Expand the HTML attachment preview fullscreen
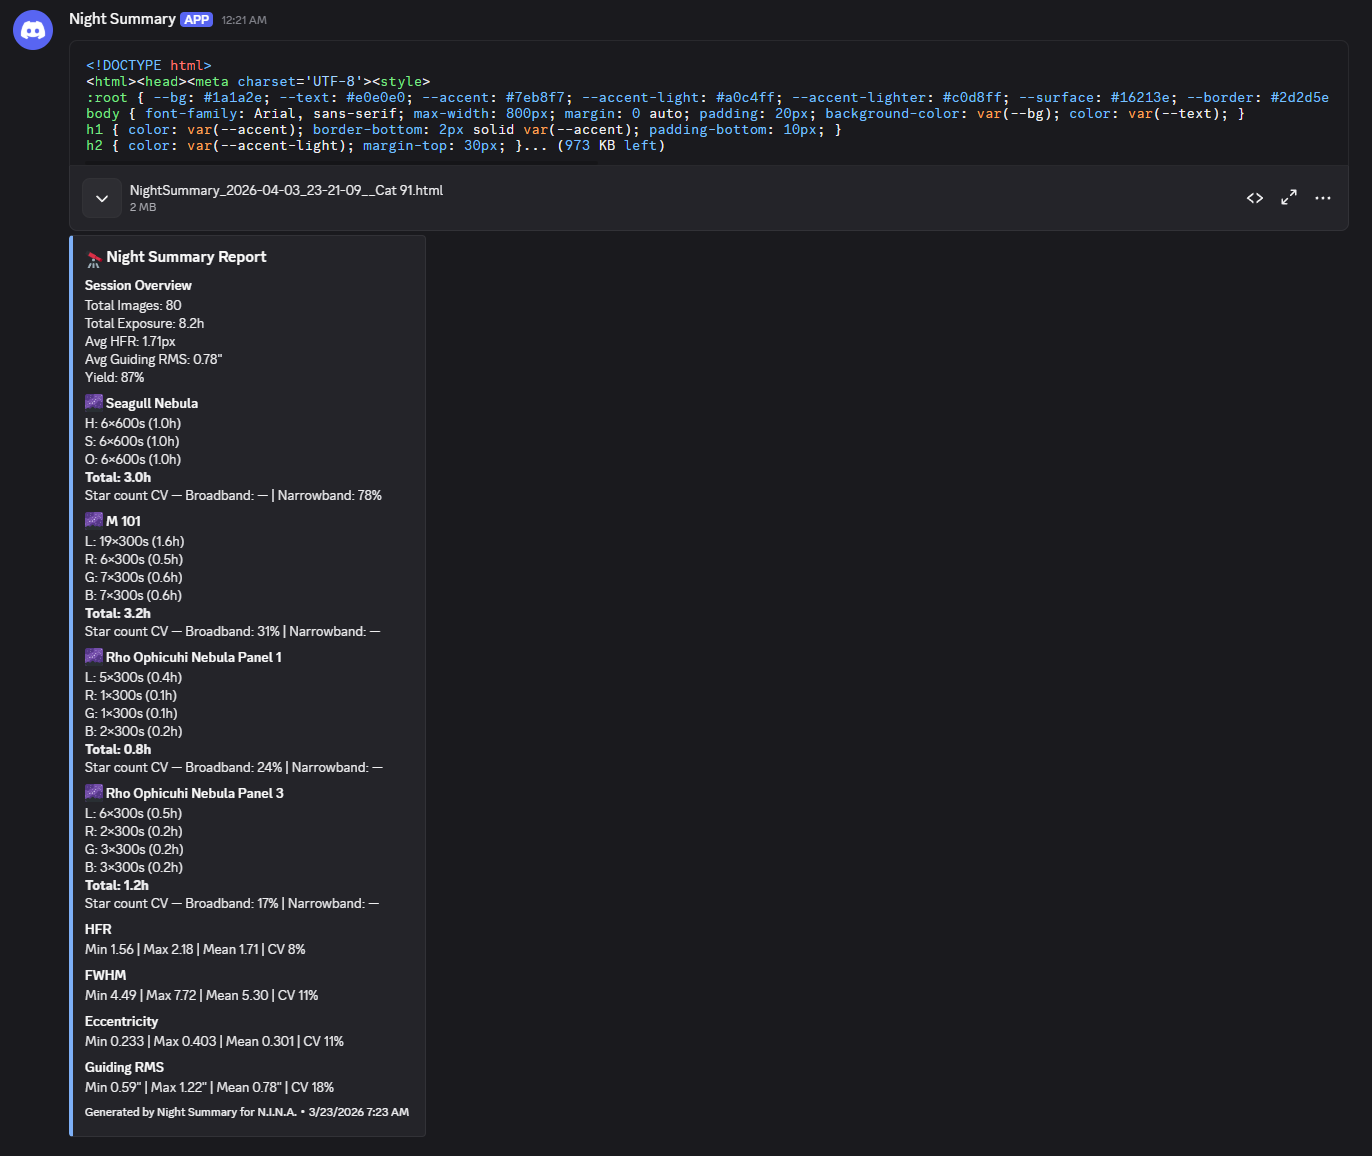This screenshot has height=1156, width=1372. pyautogui.click(x=1288, y=198)
